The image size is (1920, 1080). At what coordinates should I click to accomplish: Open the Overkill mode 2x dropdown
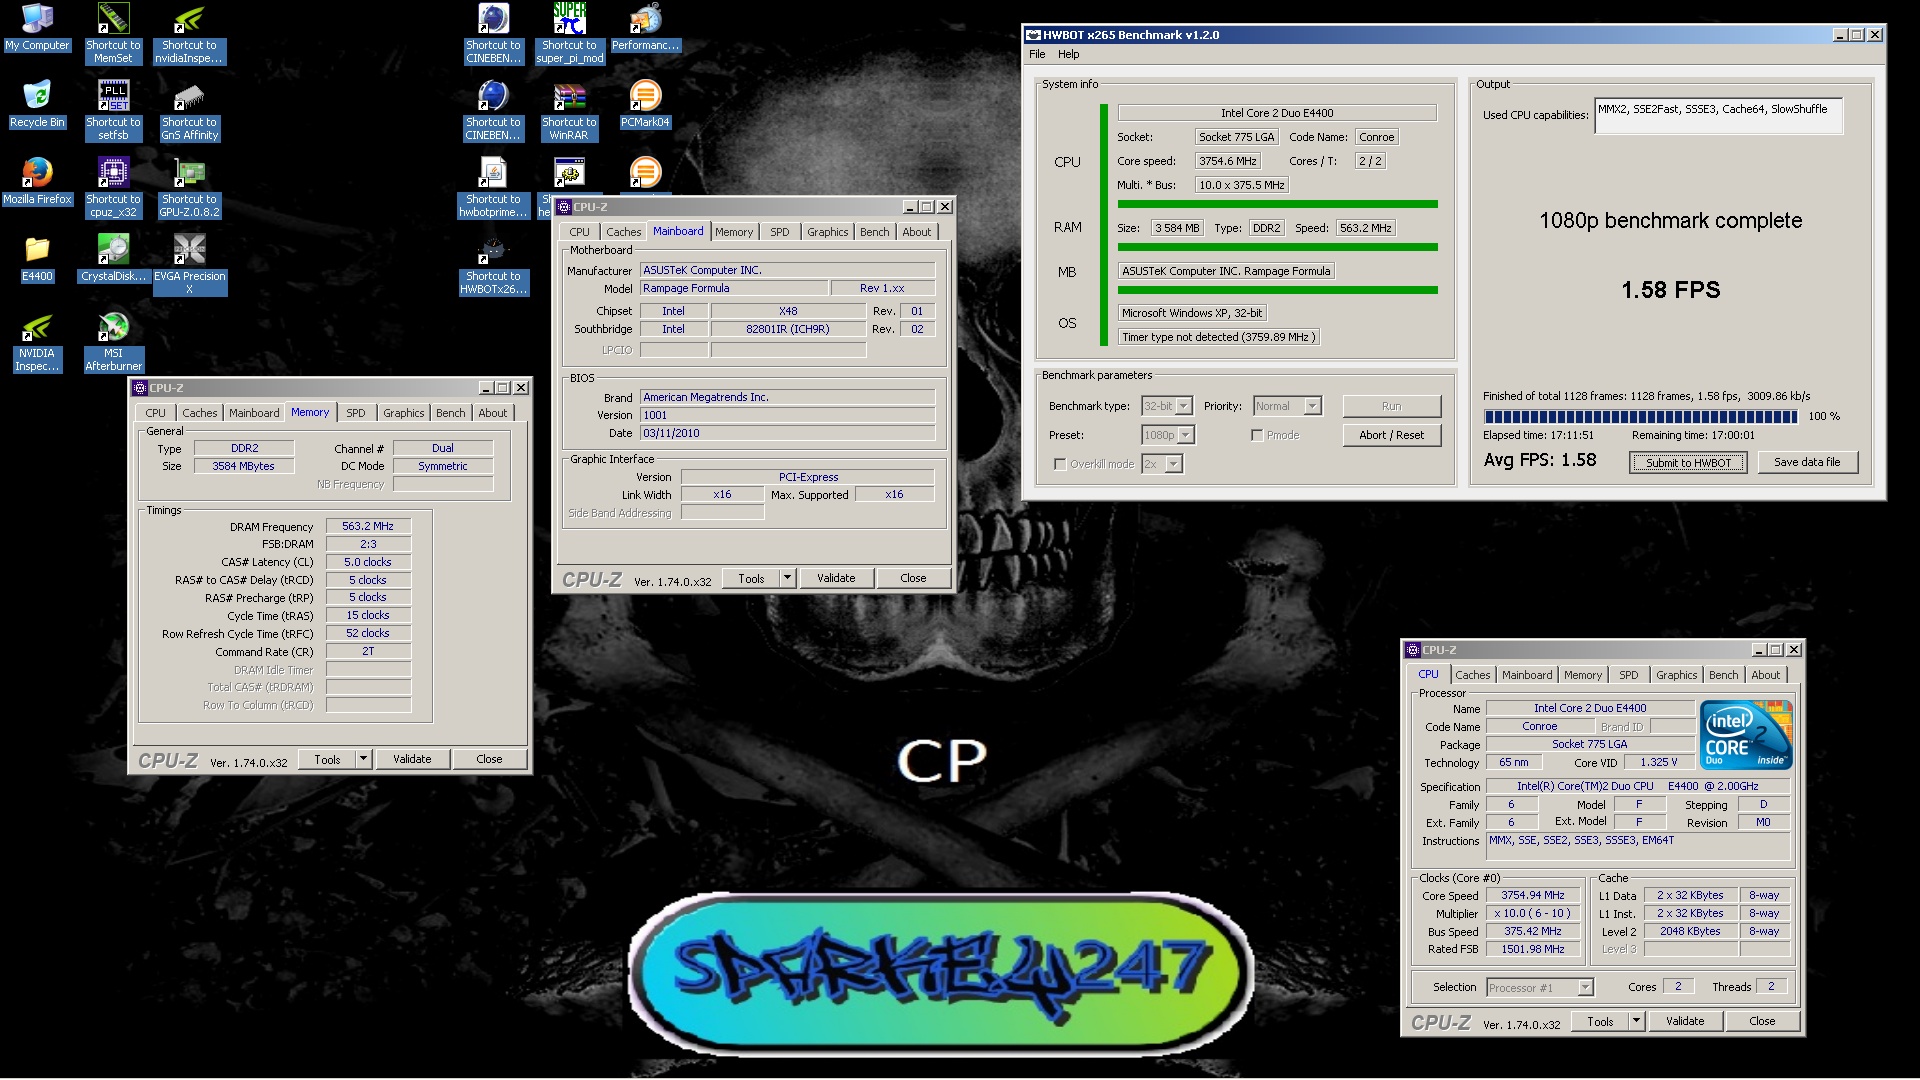click(x=1174, y=464)
